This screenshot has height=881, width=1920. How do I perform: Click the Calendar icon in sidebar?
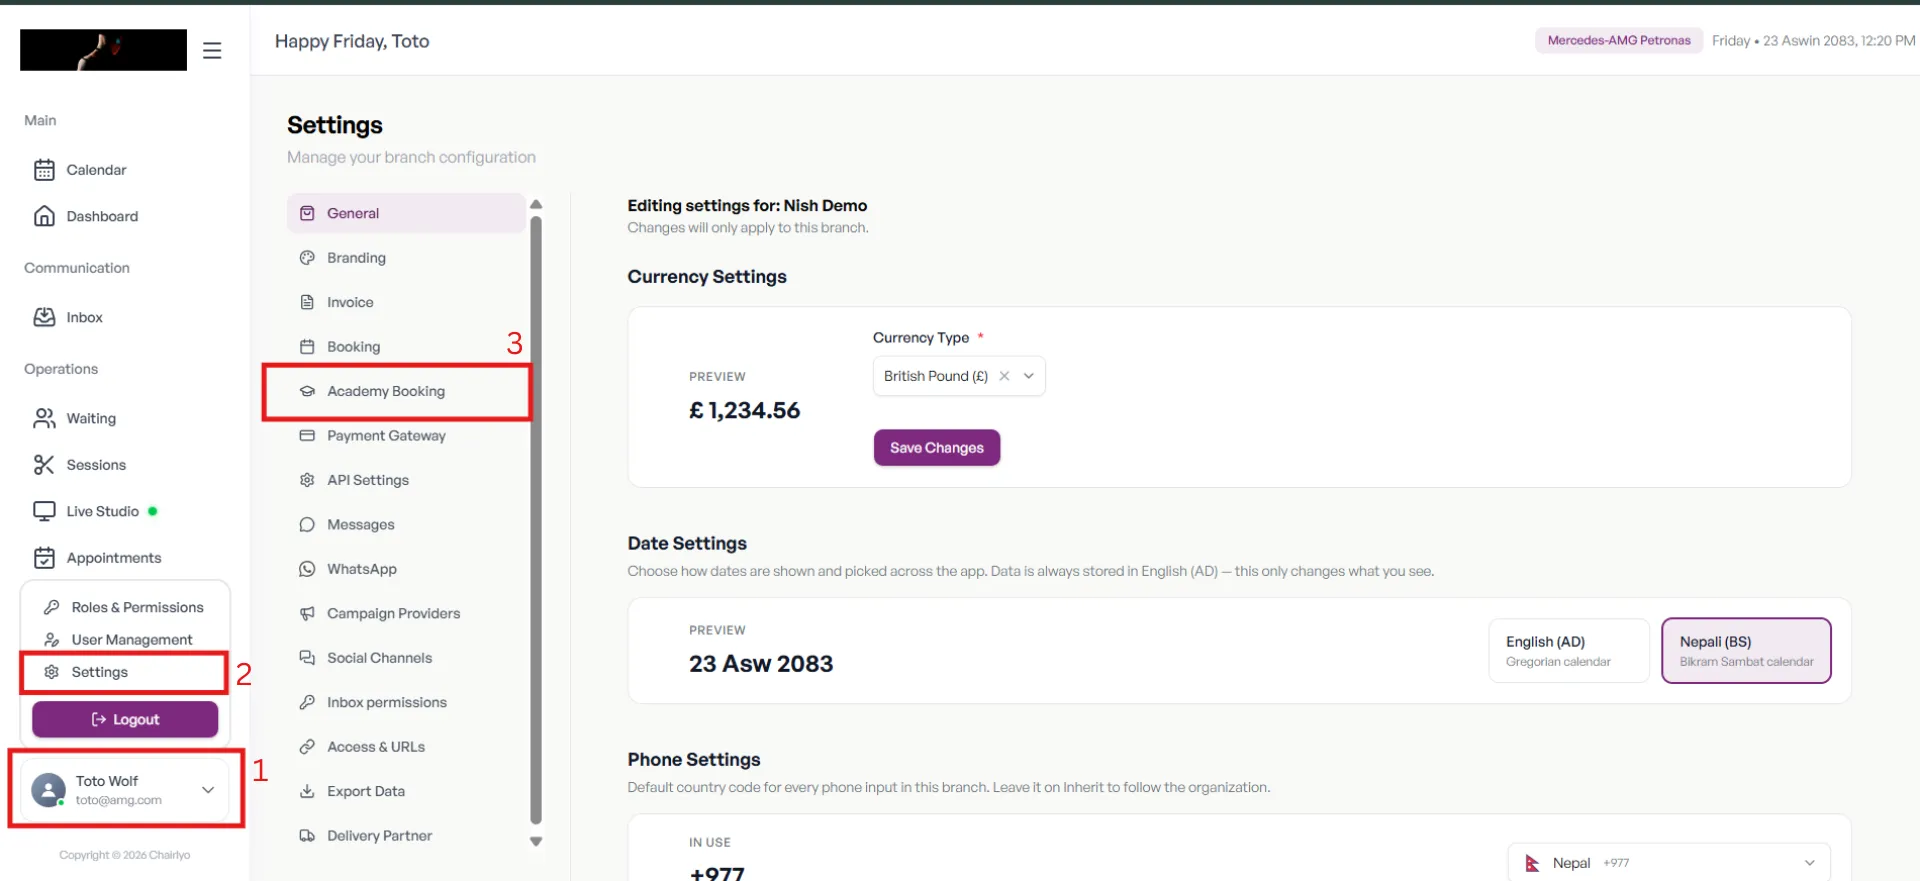pyautogui.click(x=44, y=170)
